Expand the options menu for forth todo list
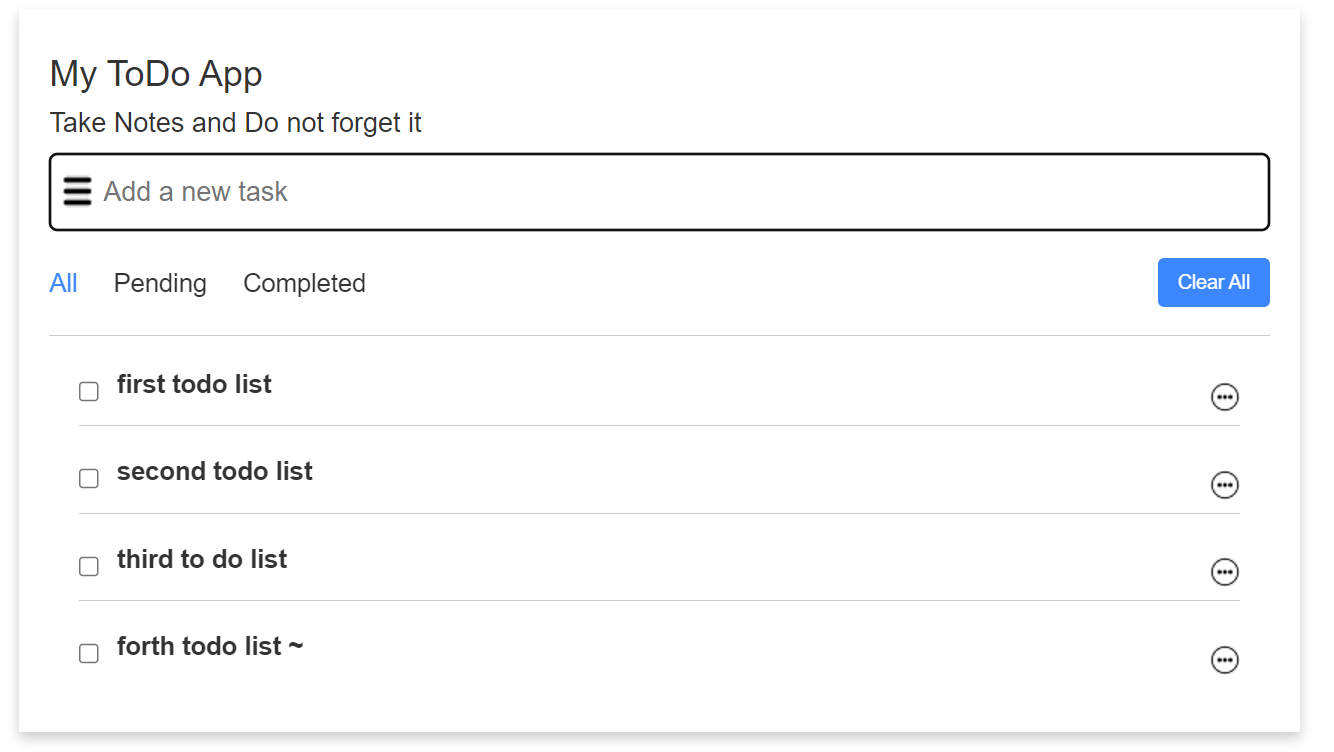This screenshot has width=1334, height=752. tap(1224, 660)
